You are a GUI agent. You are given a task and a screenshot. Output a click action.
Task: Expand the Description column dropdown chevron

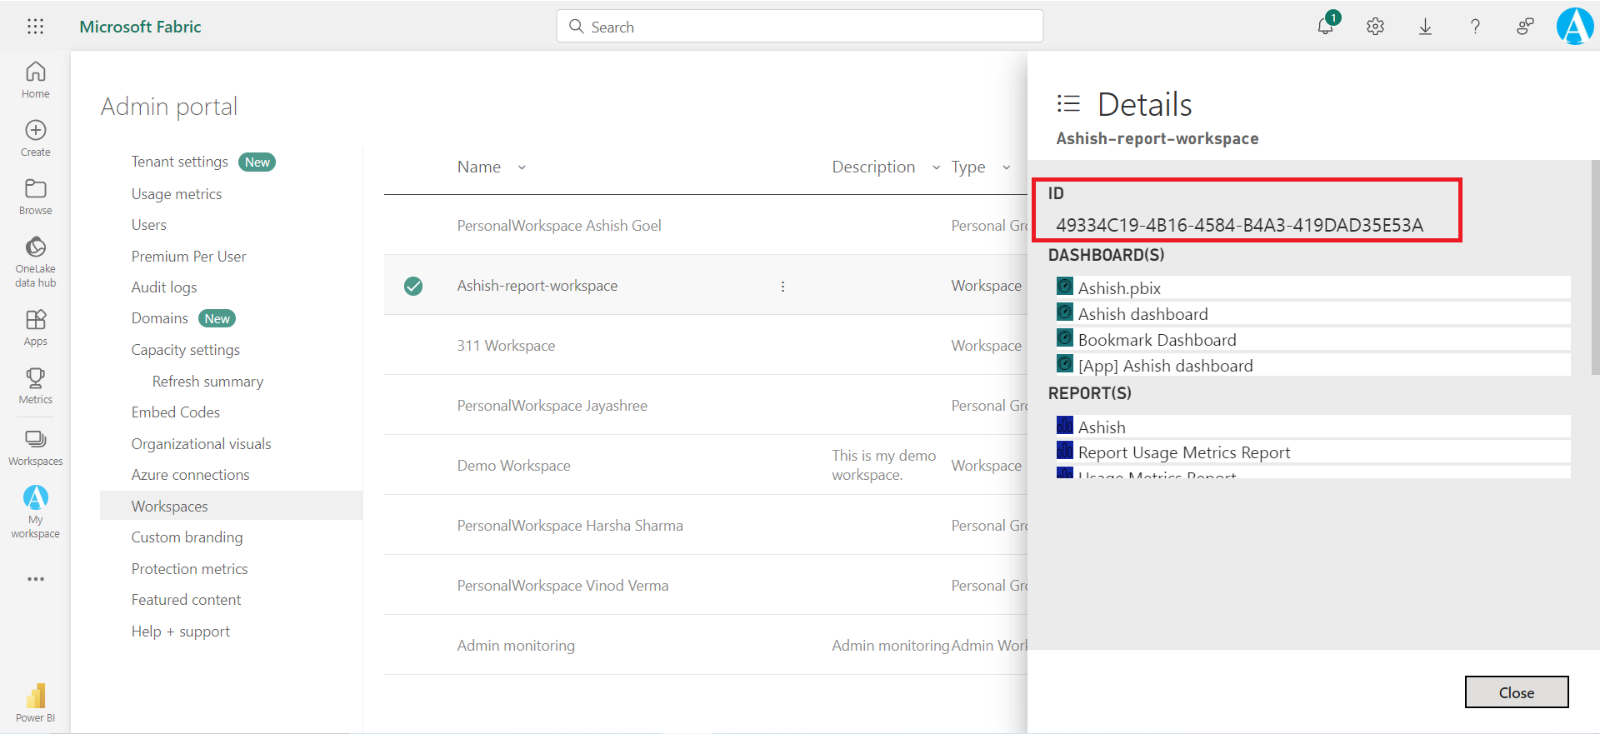click(936, 168)
